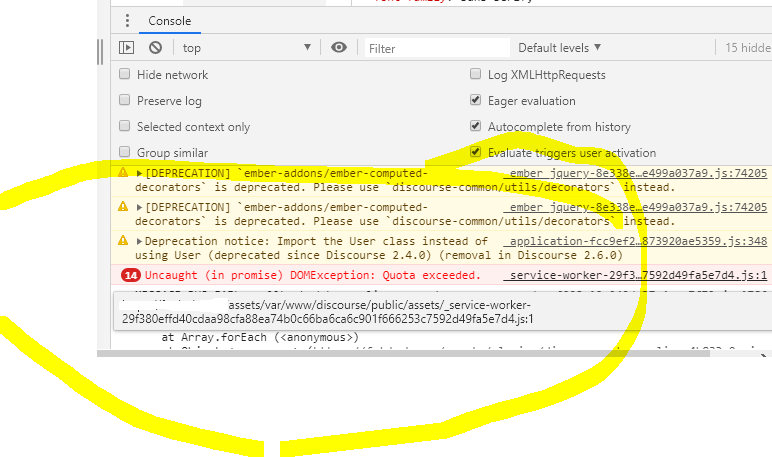Click the red 14 error count badge
This screenshot has height=457, width=772.
pyautogui.click(x=131, y=275)
